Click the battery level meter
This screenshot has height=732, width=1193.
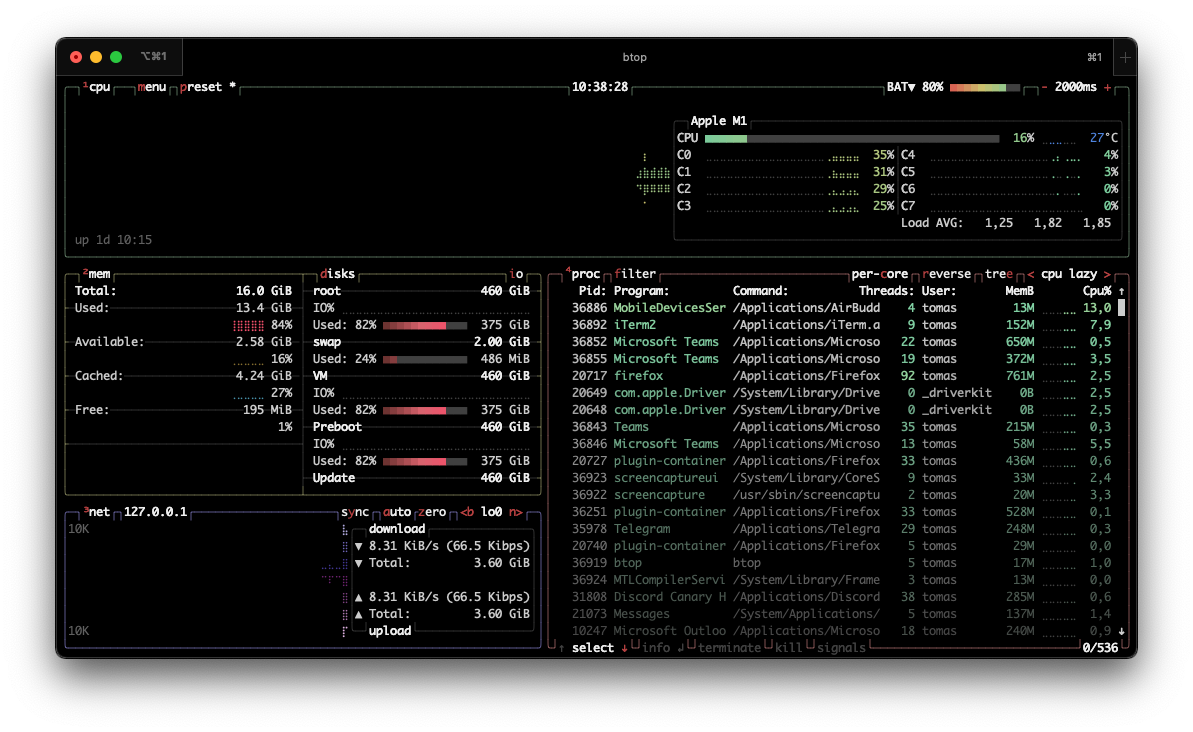[x=984, y=87]
